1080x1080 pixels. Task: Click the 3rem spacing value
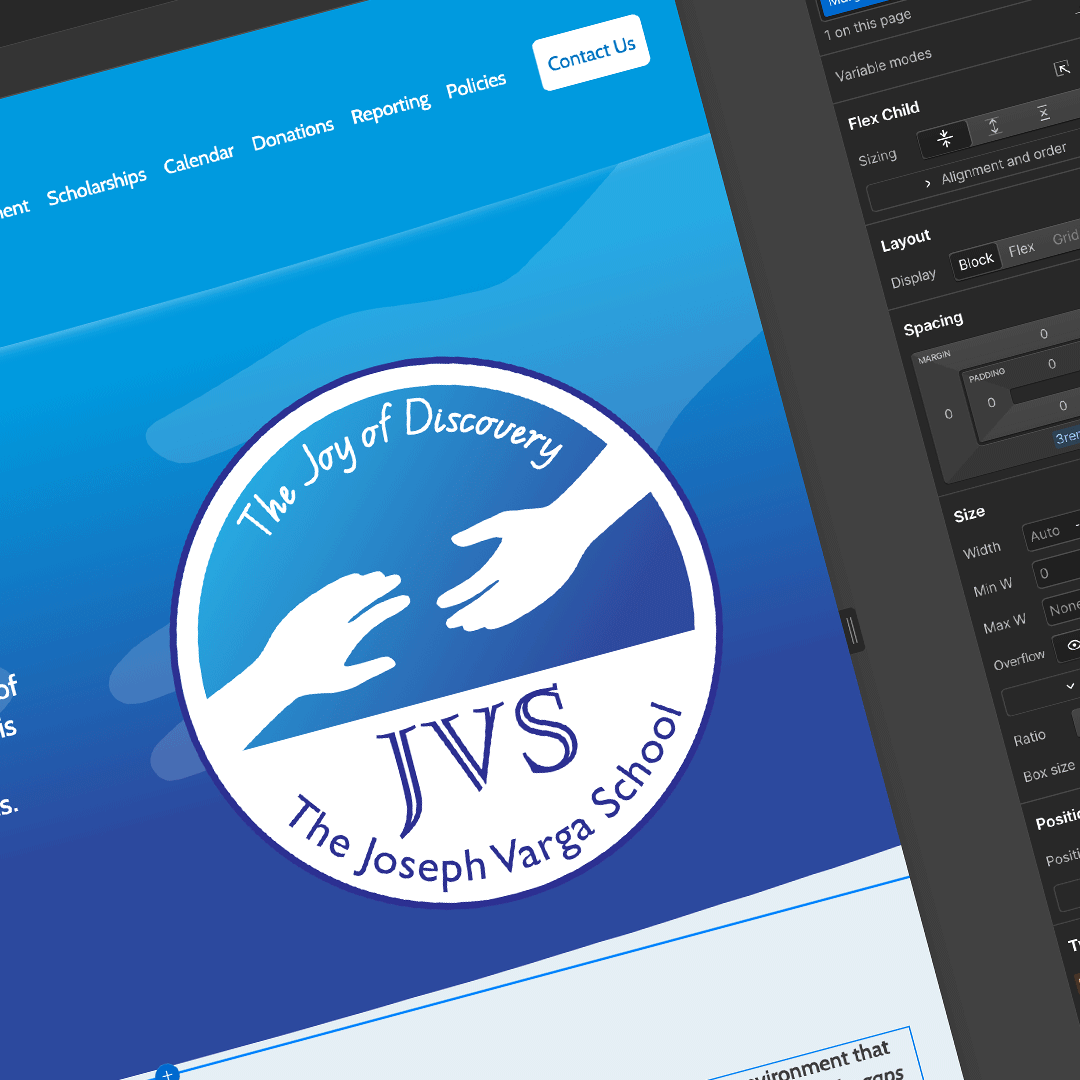1068,437
